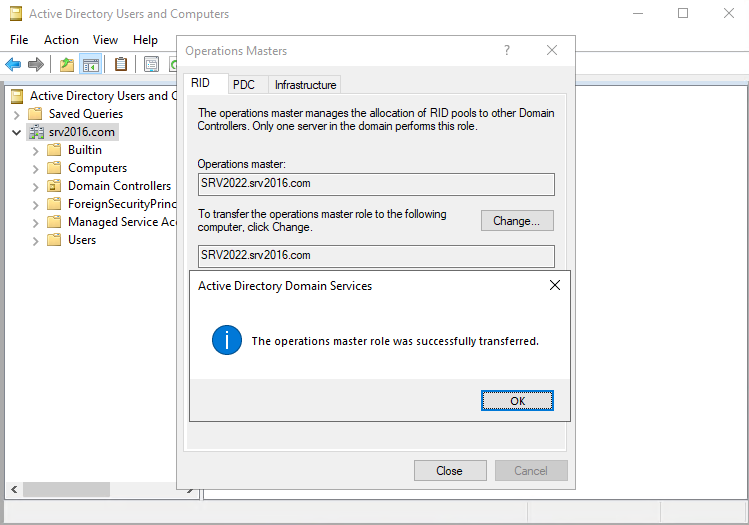The image size is (749, 525).
Task: Close the Operations Masters dialog with X
Action: 552,50
